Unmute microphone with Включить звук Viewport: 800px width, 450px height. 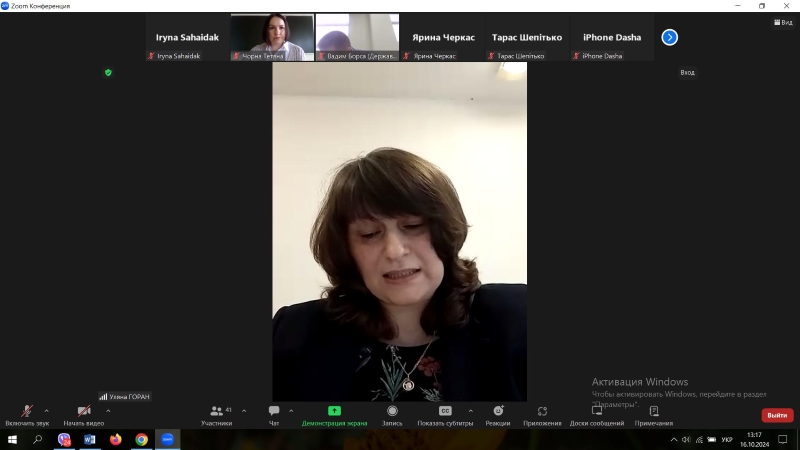click(27, 415)
